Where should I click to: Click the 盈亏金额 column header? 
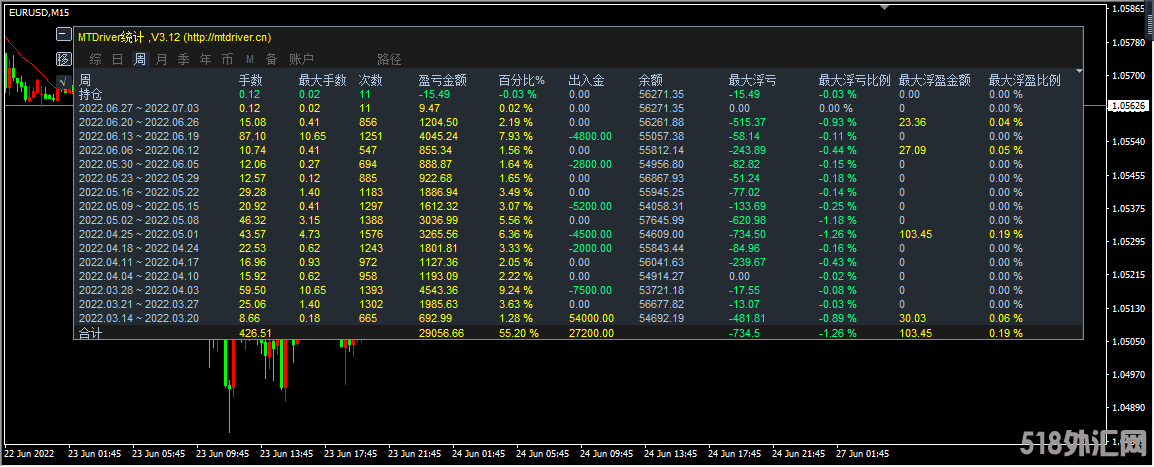442,81
